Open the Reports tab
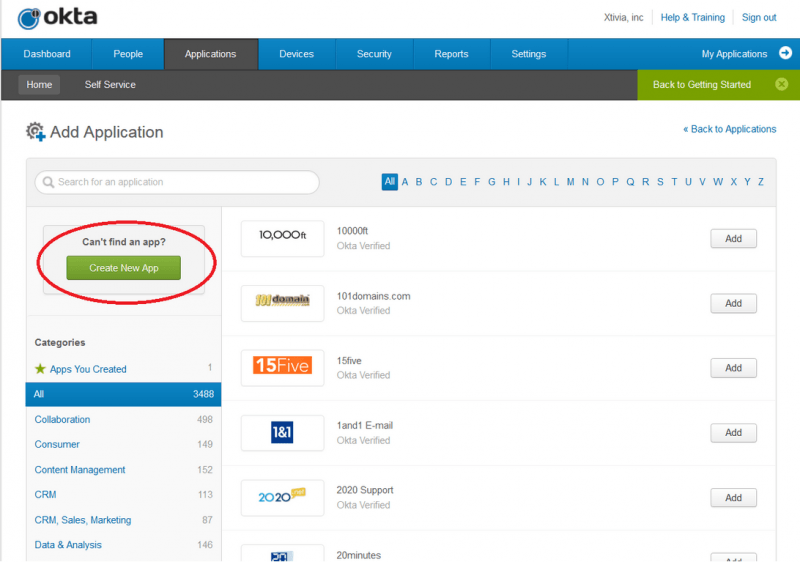800x562 pixels. 452,54
